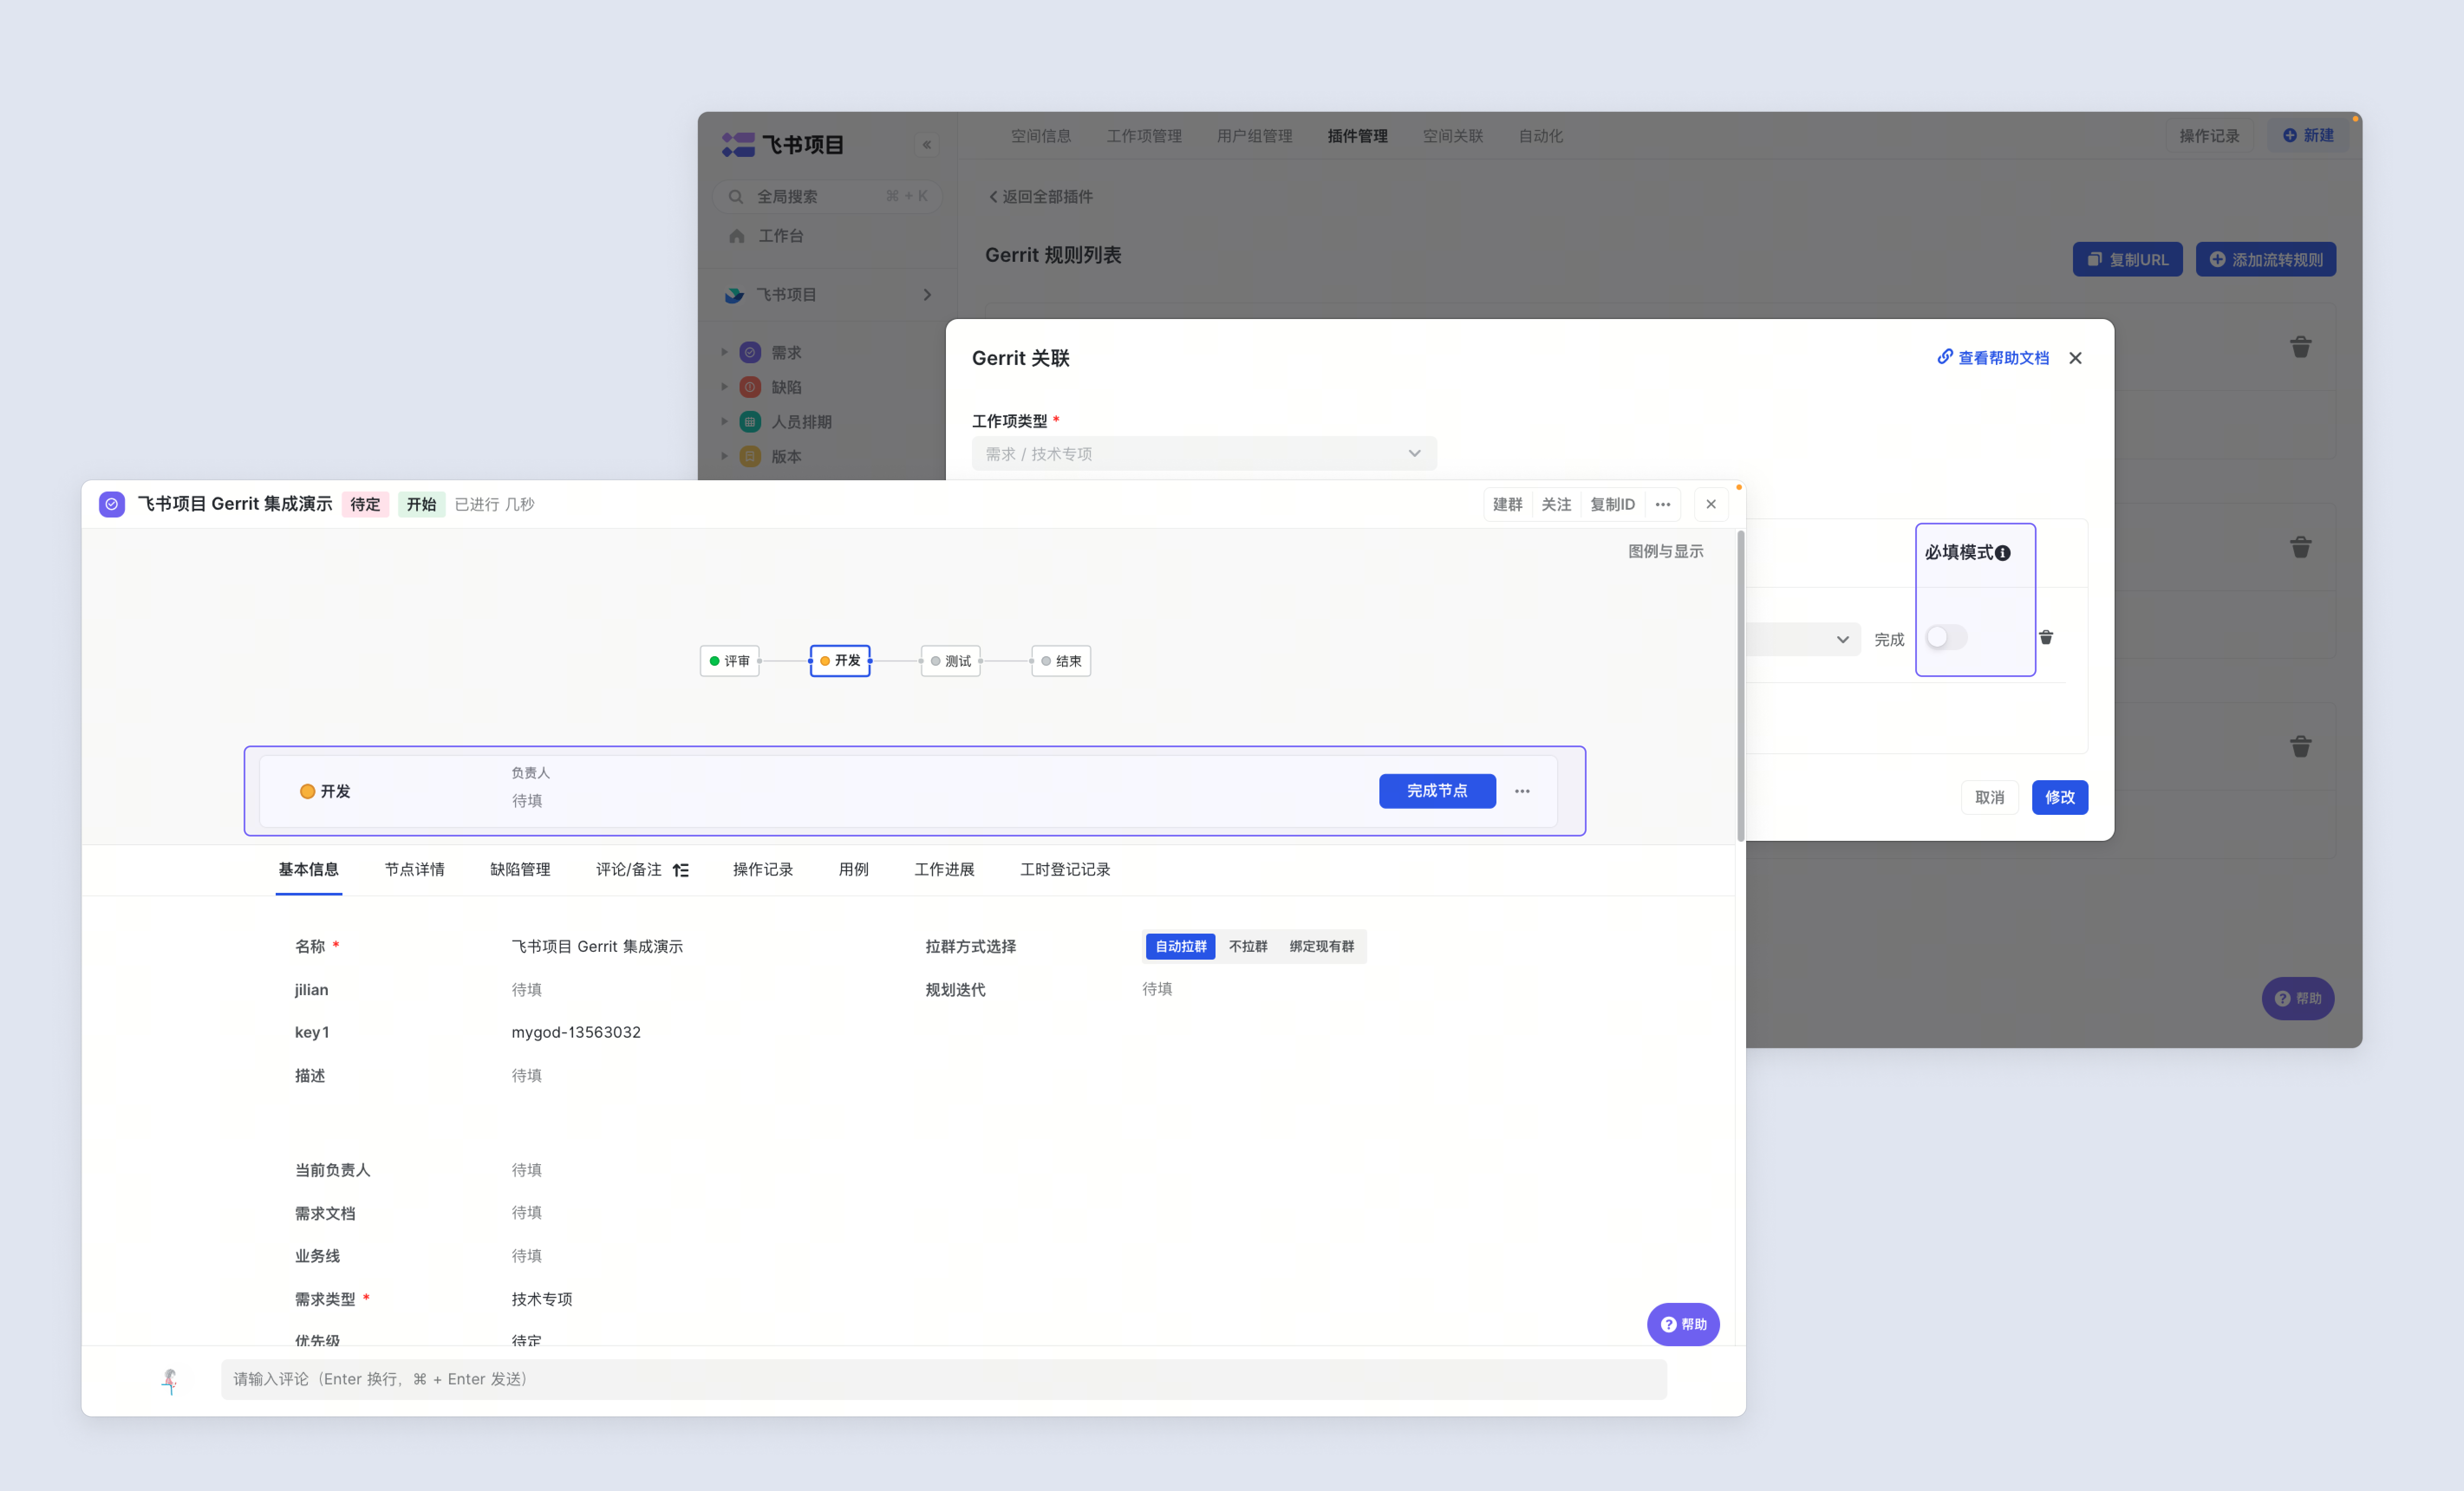Open the 帮助 bubble in background window
The height and width of the screenshot is (1491, 2464).
[2298, 998]
